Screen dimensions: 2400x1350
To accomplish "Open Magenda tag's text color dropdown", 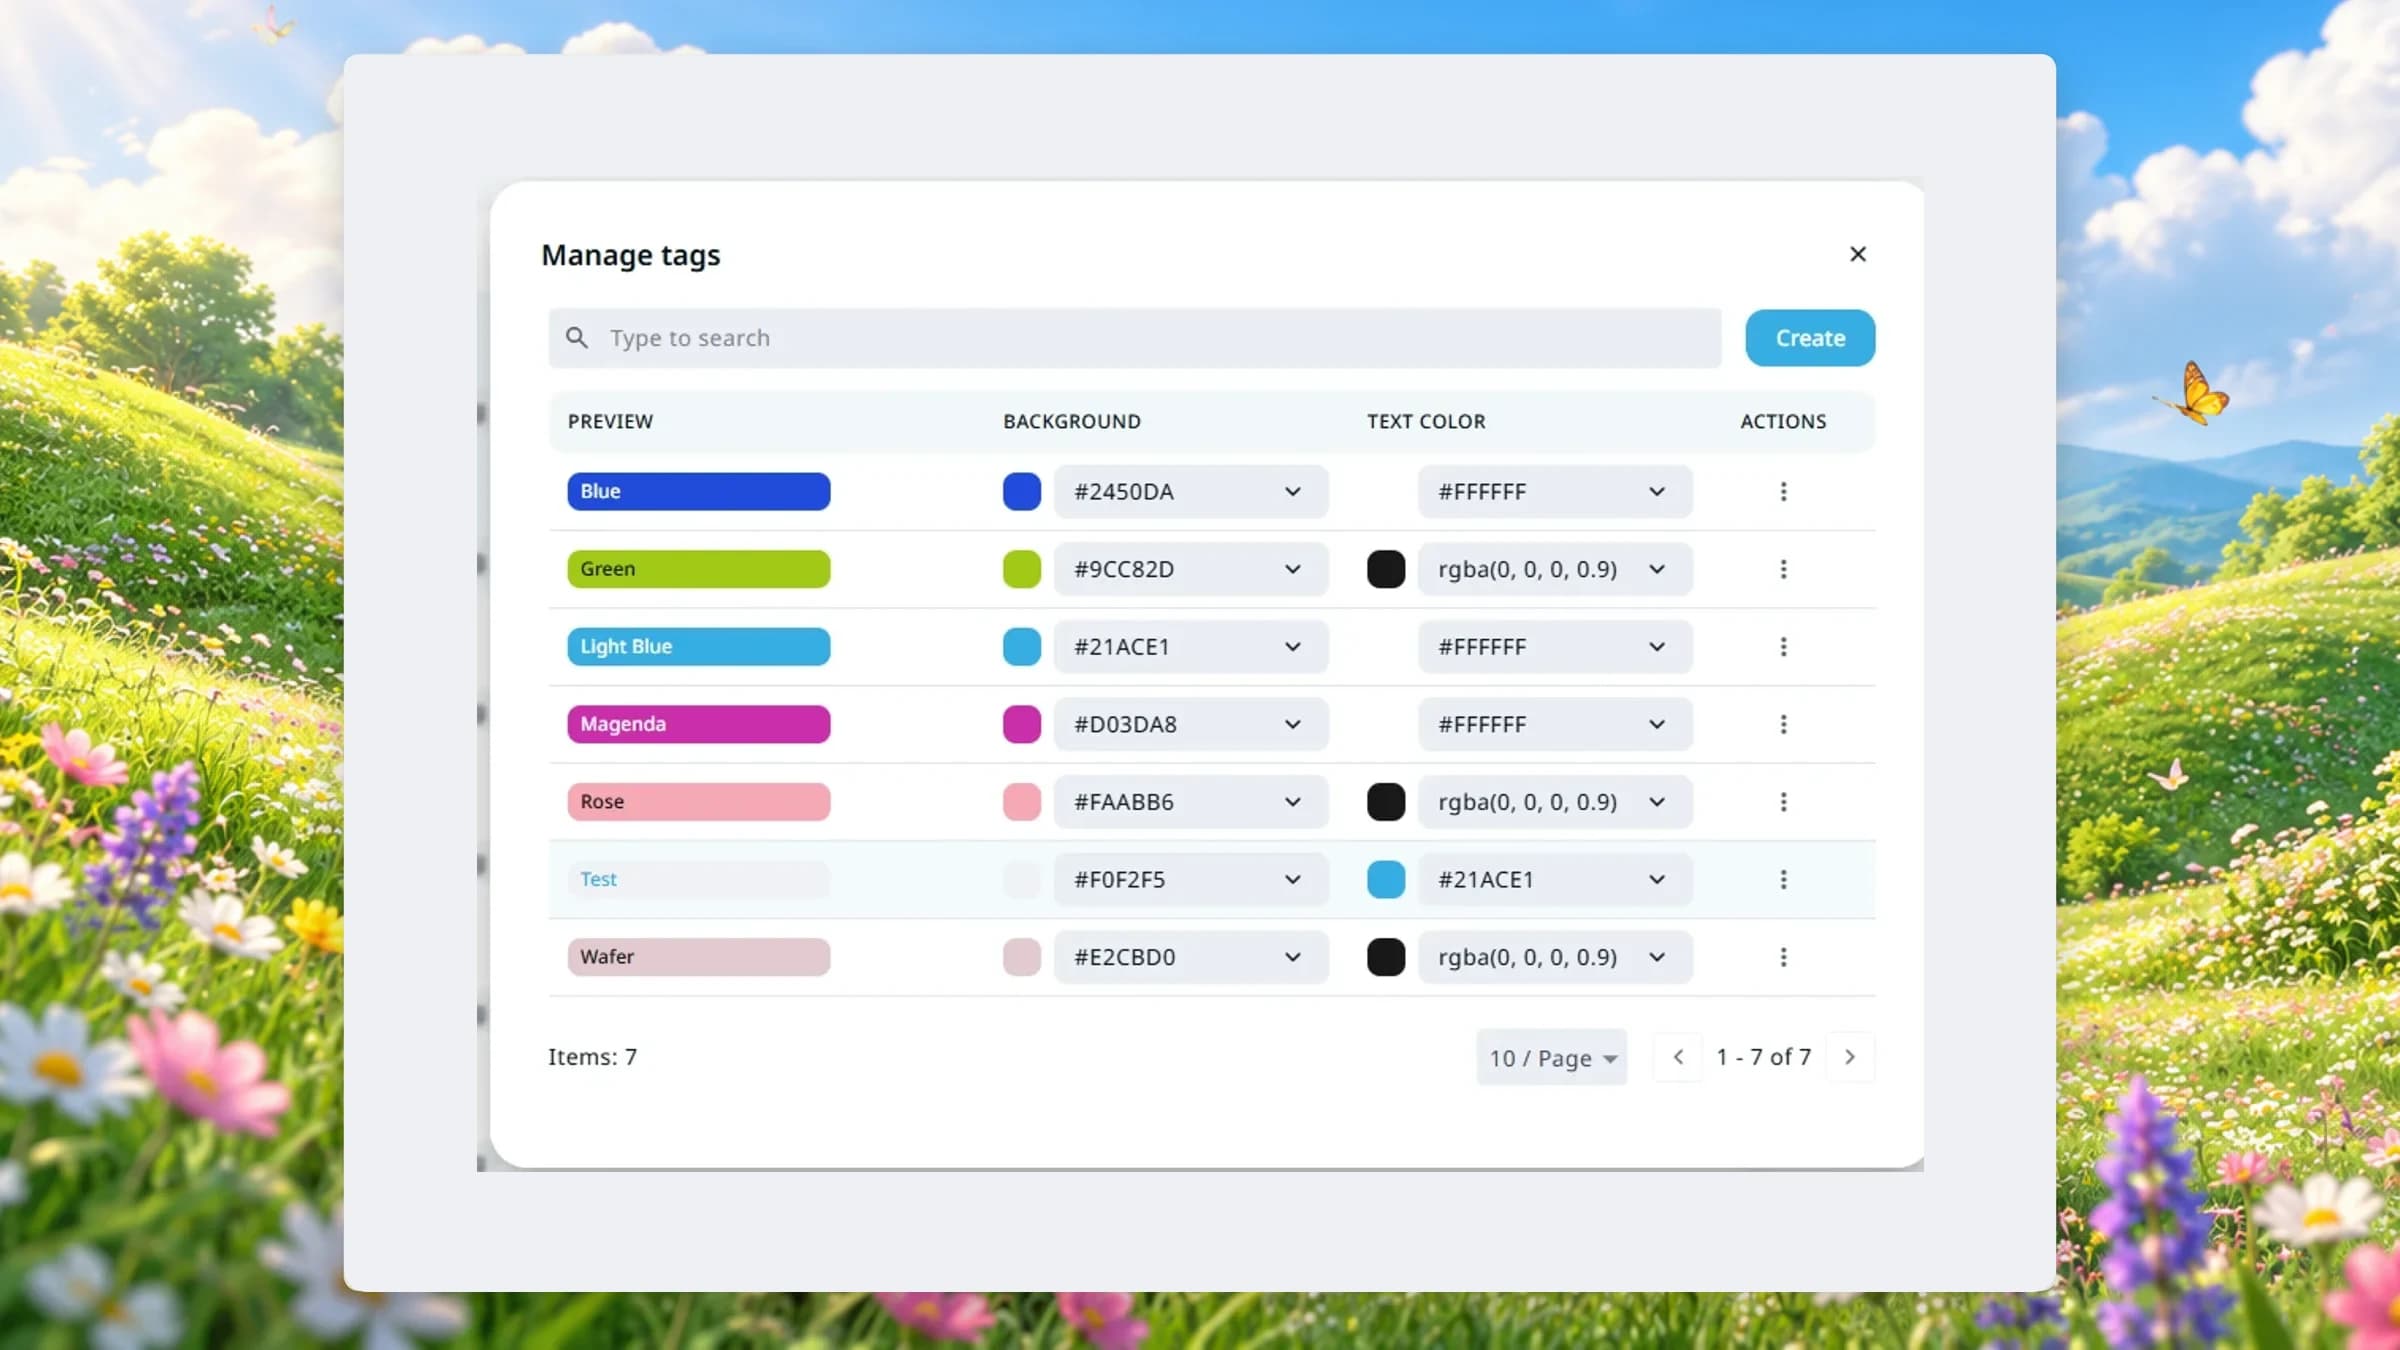I will click(x=1555, y=724).
